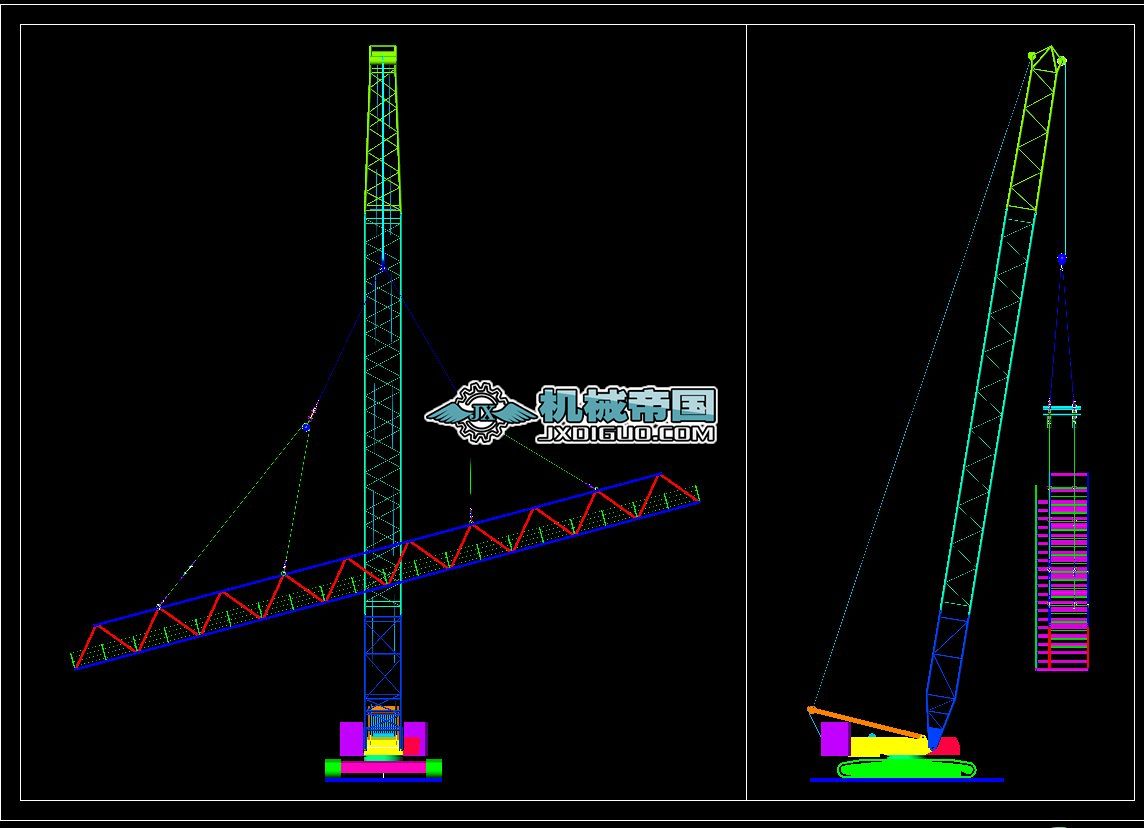This screenshot has width=1144, height=828.
Task: Select the magenta stacked load under spreader
Action: 1062,571
